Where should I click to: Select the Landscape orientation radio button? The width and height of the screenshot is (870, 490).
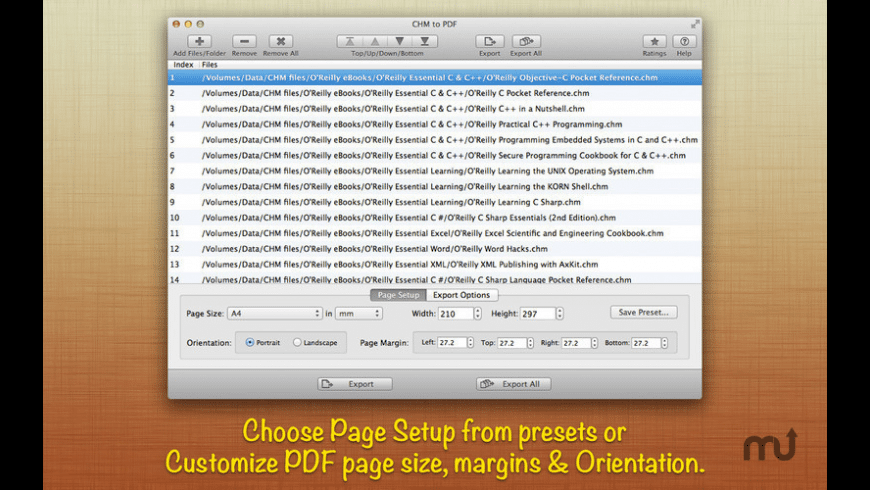297,342
